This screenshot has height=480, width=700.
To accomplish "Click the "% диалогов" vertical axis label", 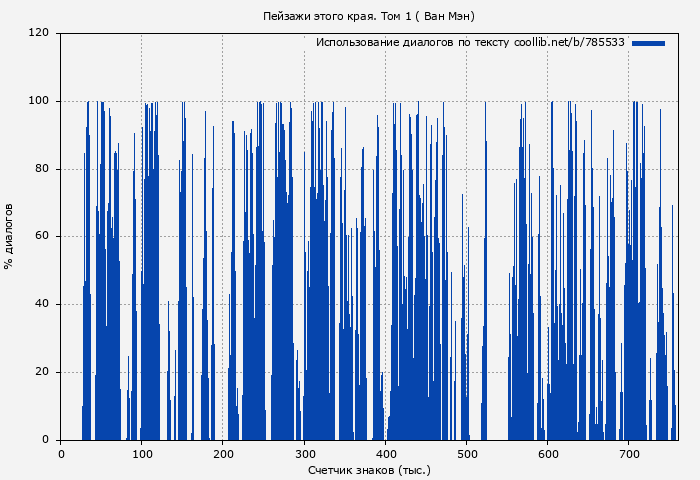I will tap(9, 236).
